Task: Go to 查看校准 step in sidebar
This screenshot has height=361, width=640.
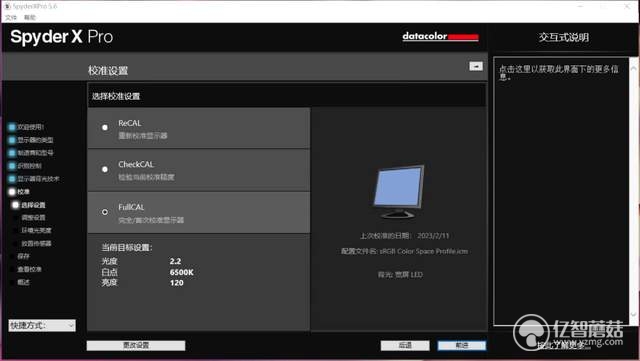Action: pos(29,269)
